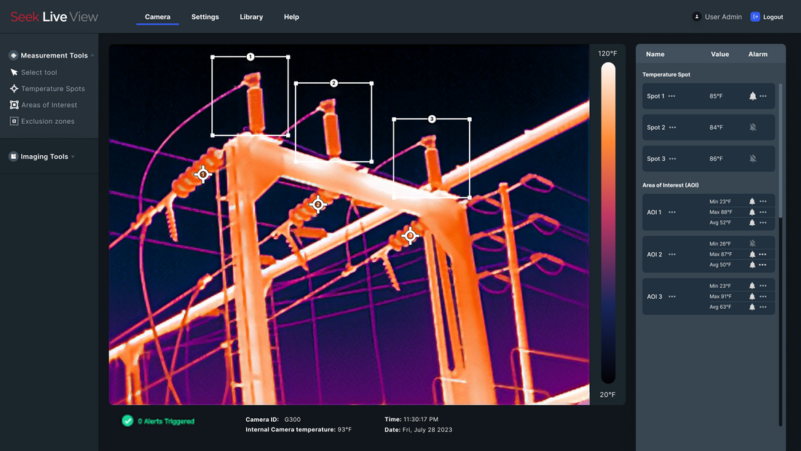Click the Seek Live View logo
Screen dimensions: 801x451
click(52, 17)
